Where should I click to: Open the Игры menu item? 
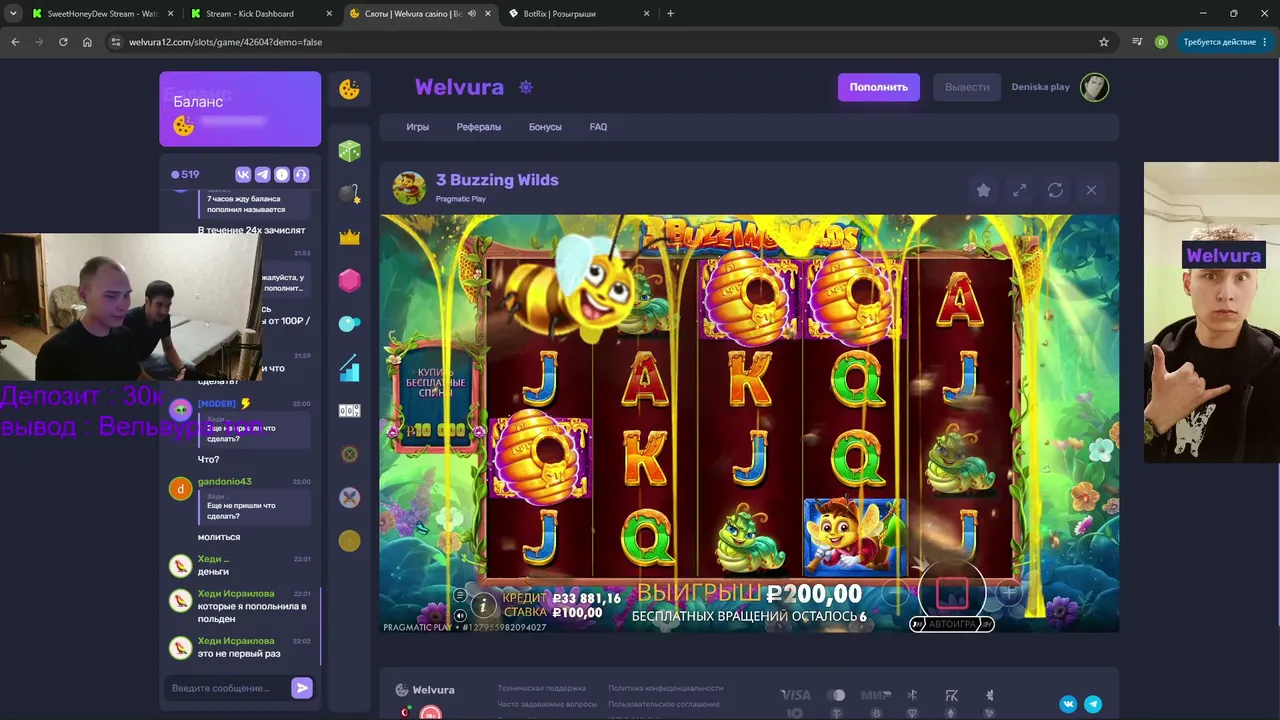point(418,127)
